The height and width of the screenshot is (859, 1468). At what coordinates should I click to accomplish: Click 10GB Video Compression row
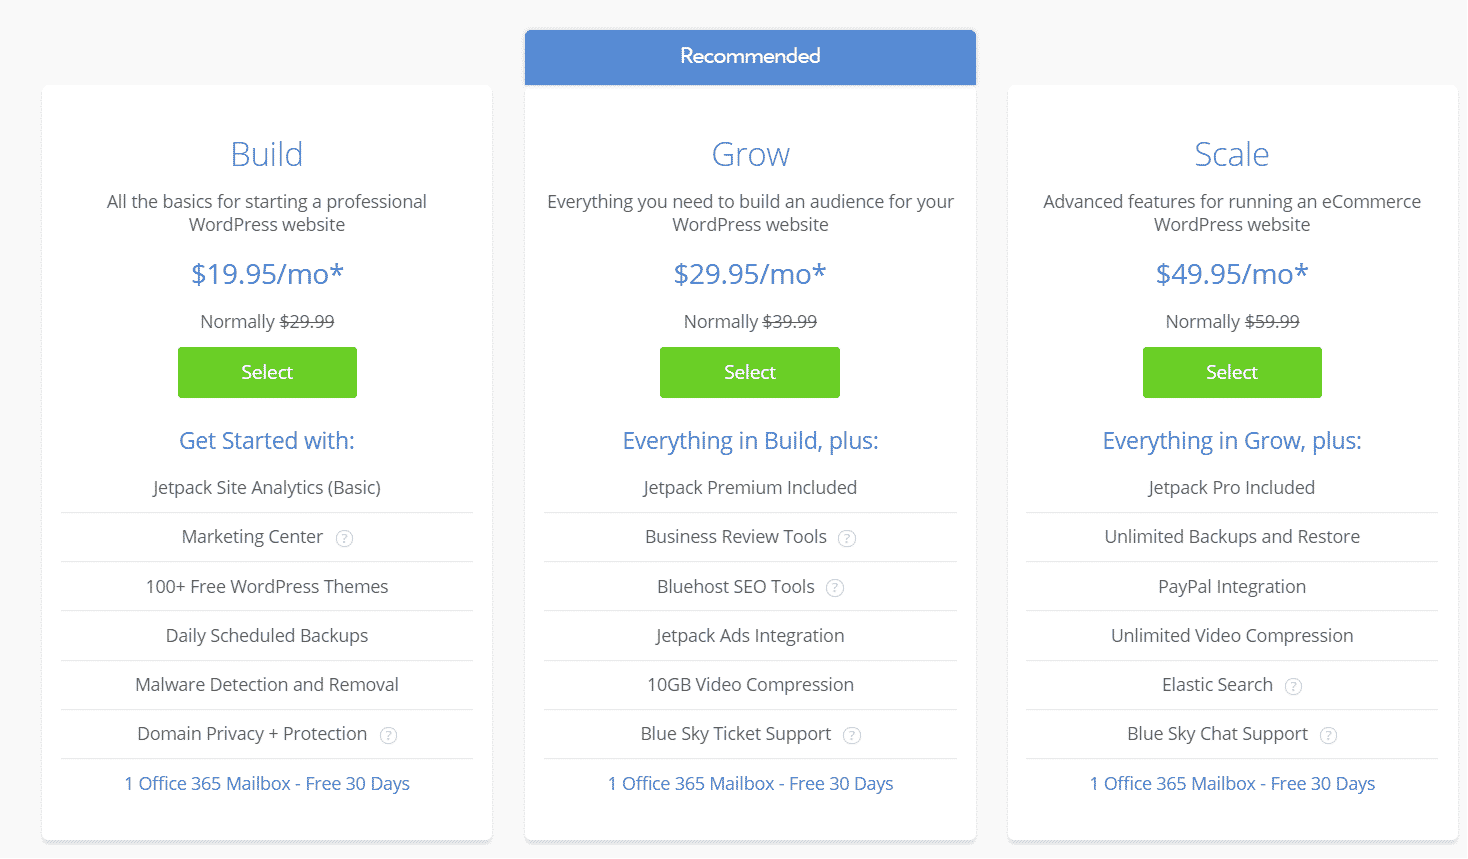tap(750, 685)
